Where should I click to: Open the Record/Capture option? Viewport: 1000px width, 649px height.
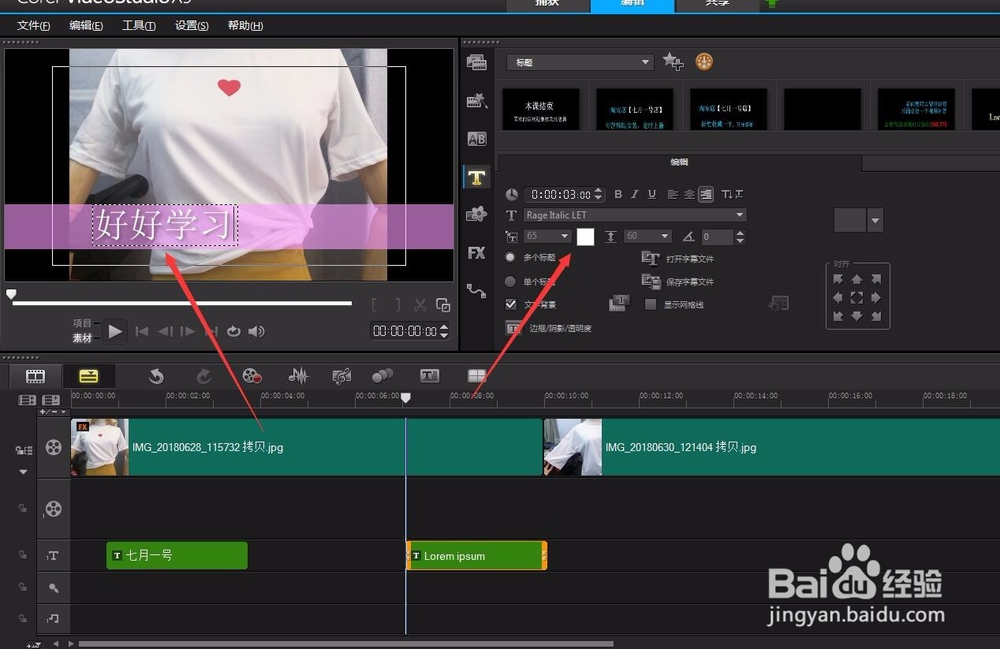coord(252,376)
